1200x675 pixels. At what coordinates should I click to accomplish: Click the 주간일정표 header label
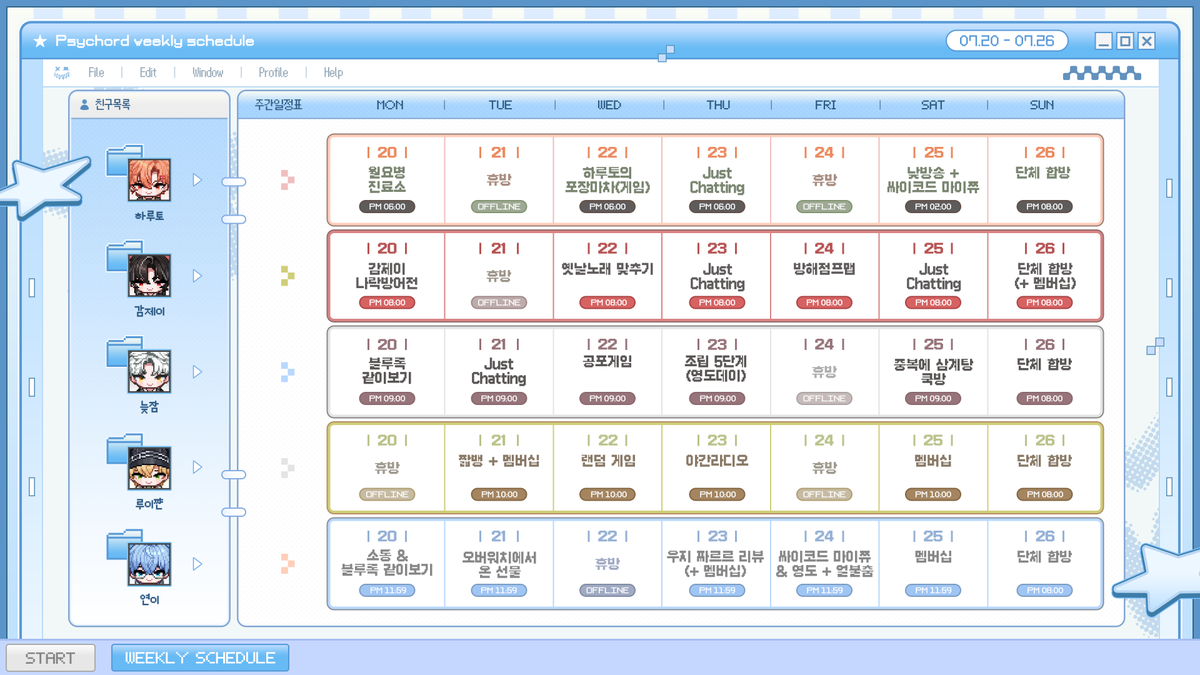278,105
